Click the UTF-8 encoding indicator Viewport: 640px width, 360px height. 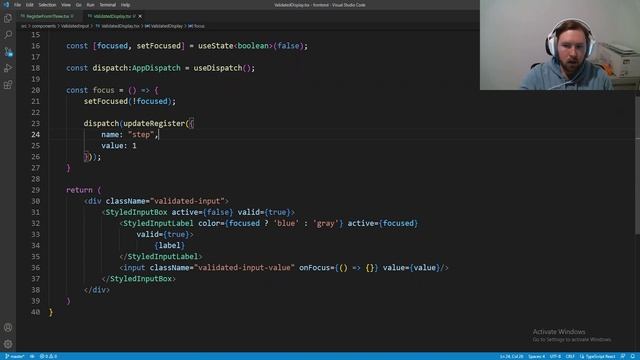click(x=555, y=356)
